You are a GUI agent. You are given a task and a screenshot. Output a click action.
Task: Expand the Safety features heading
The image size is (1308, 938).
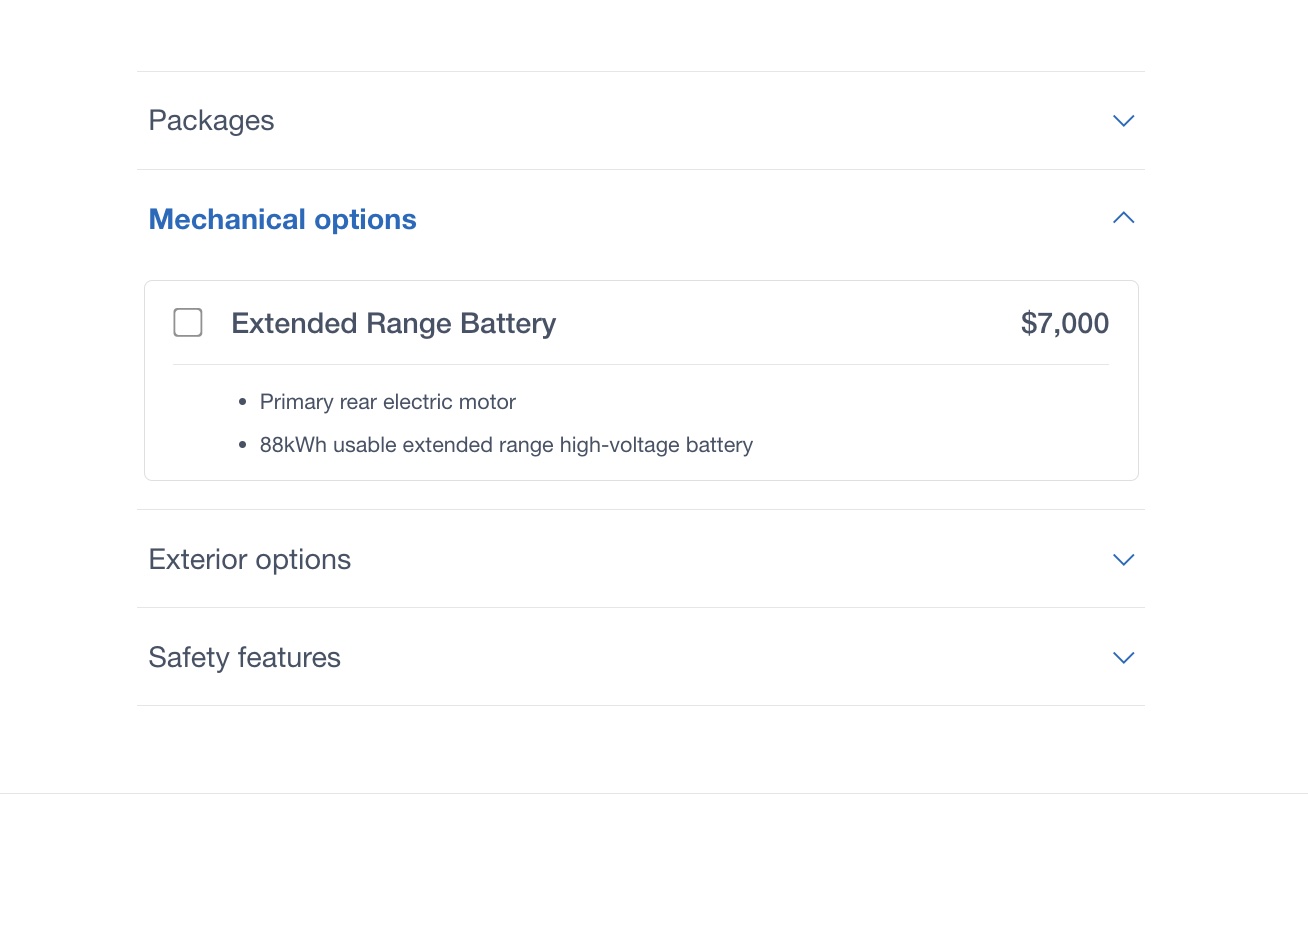(244, 658)
